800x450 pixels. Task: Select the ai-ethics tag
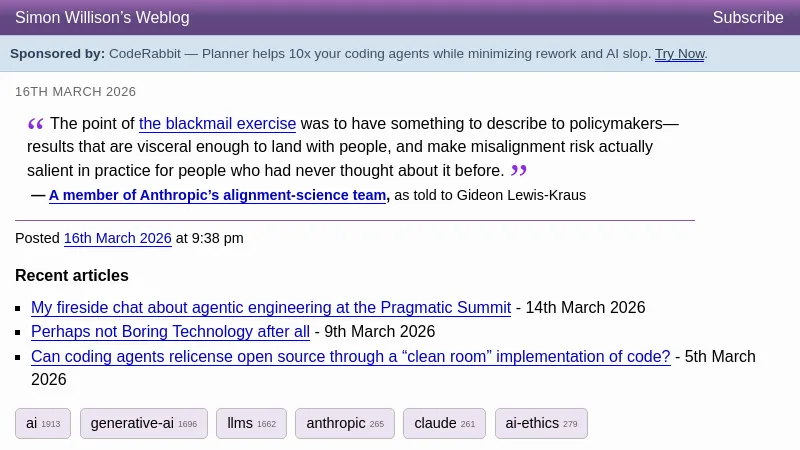(541, 423)
